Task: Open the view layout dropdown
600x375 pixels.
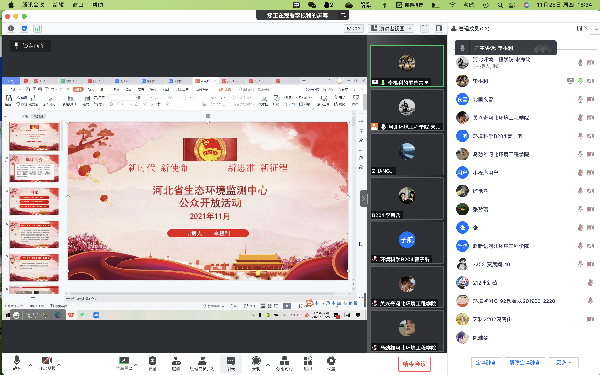Action: pyautogui.click(x=391, y=28)
